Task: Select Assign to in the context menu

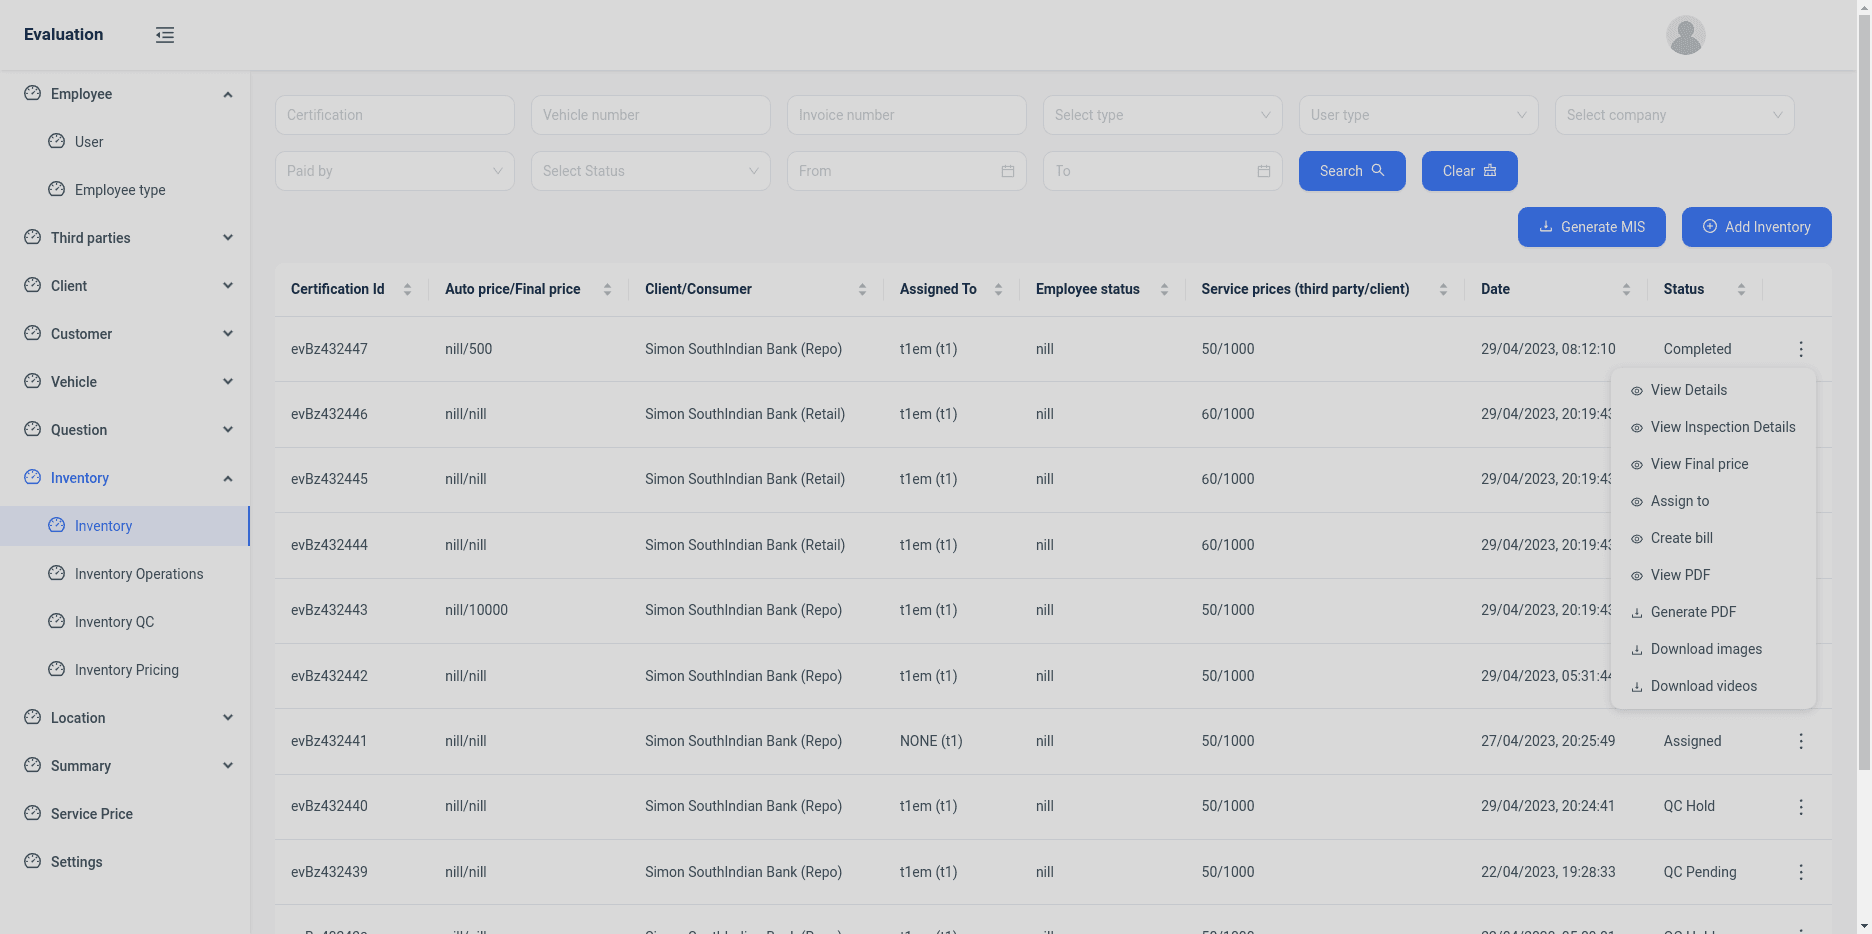Action: [1713, 501]
